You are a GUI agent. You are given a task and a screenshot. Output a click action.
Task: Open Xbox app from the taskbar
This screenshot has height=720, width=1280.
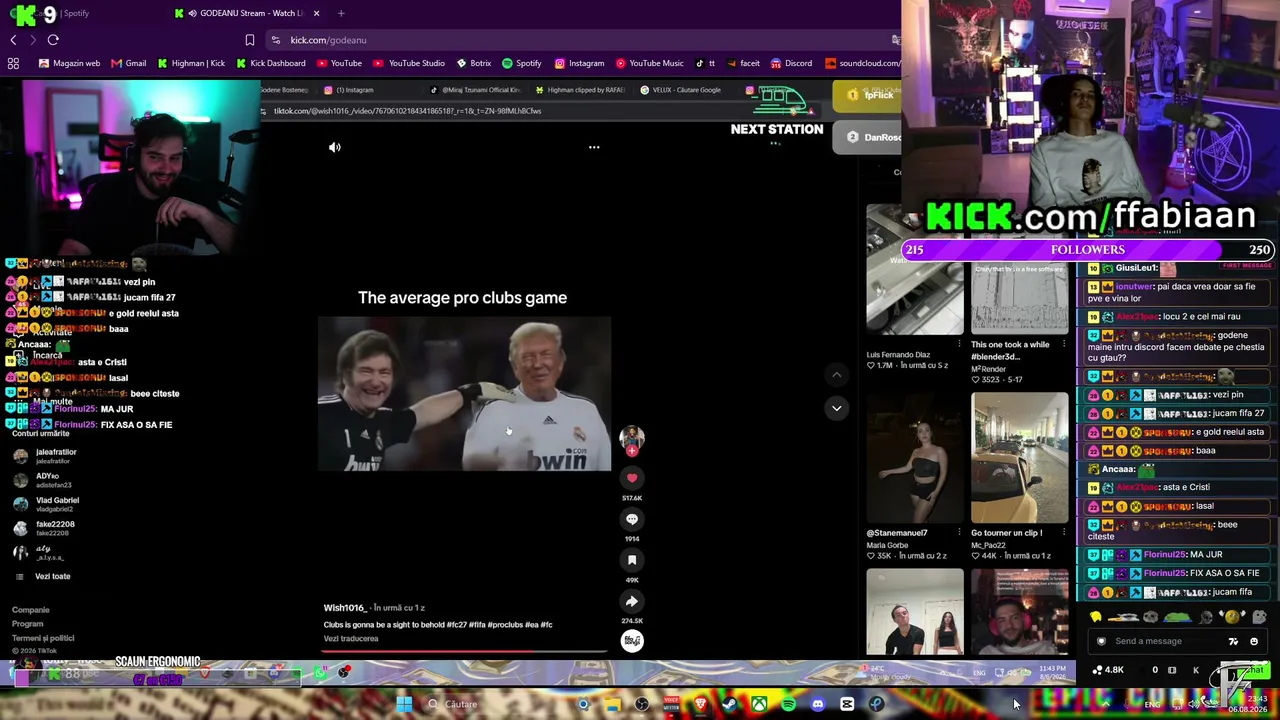click(760, 704)
